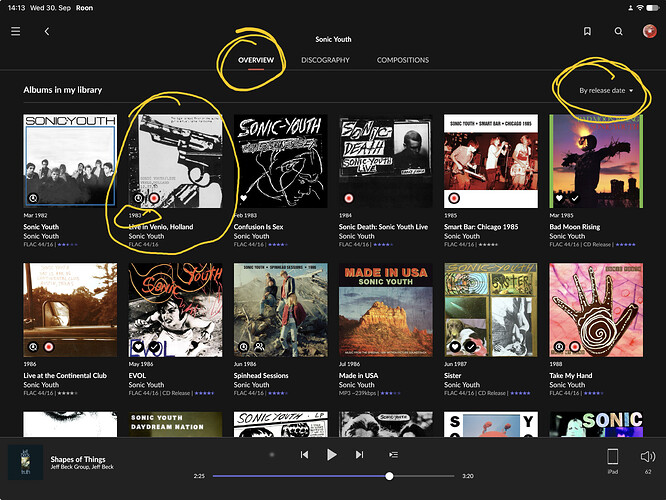The width and height of the screenshot is (666, 500).
Task: Click the checkmark badge on EVOL cover
Action: point(154,347)
